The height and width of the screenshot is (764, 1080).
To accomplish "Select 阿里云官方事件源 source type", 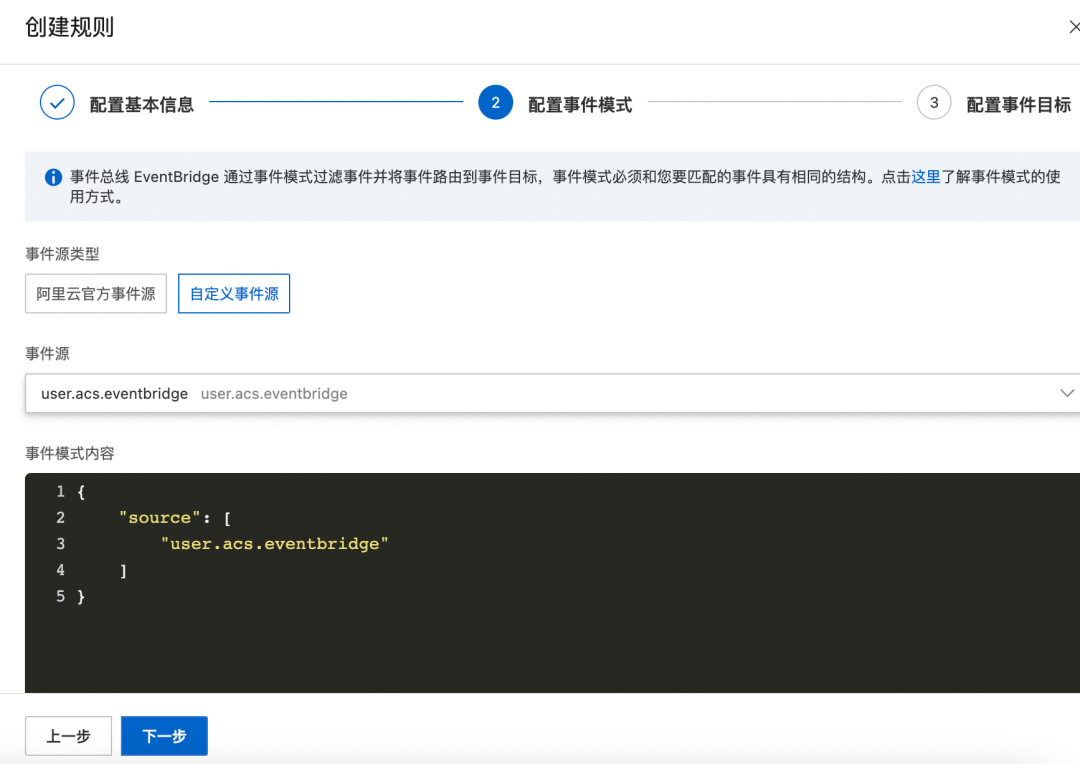I will [96, 293].
